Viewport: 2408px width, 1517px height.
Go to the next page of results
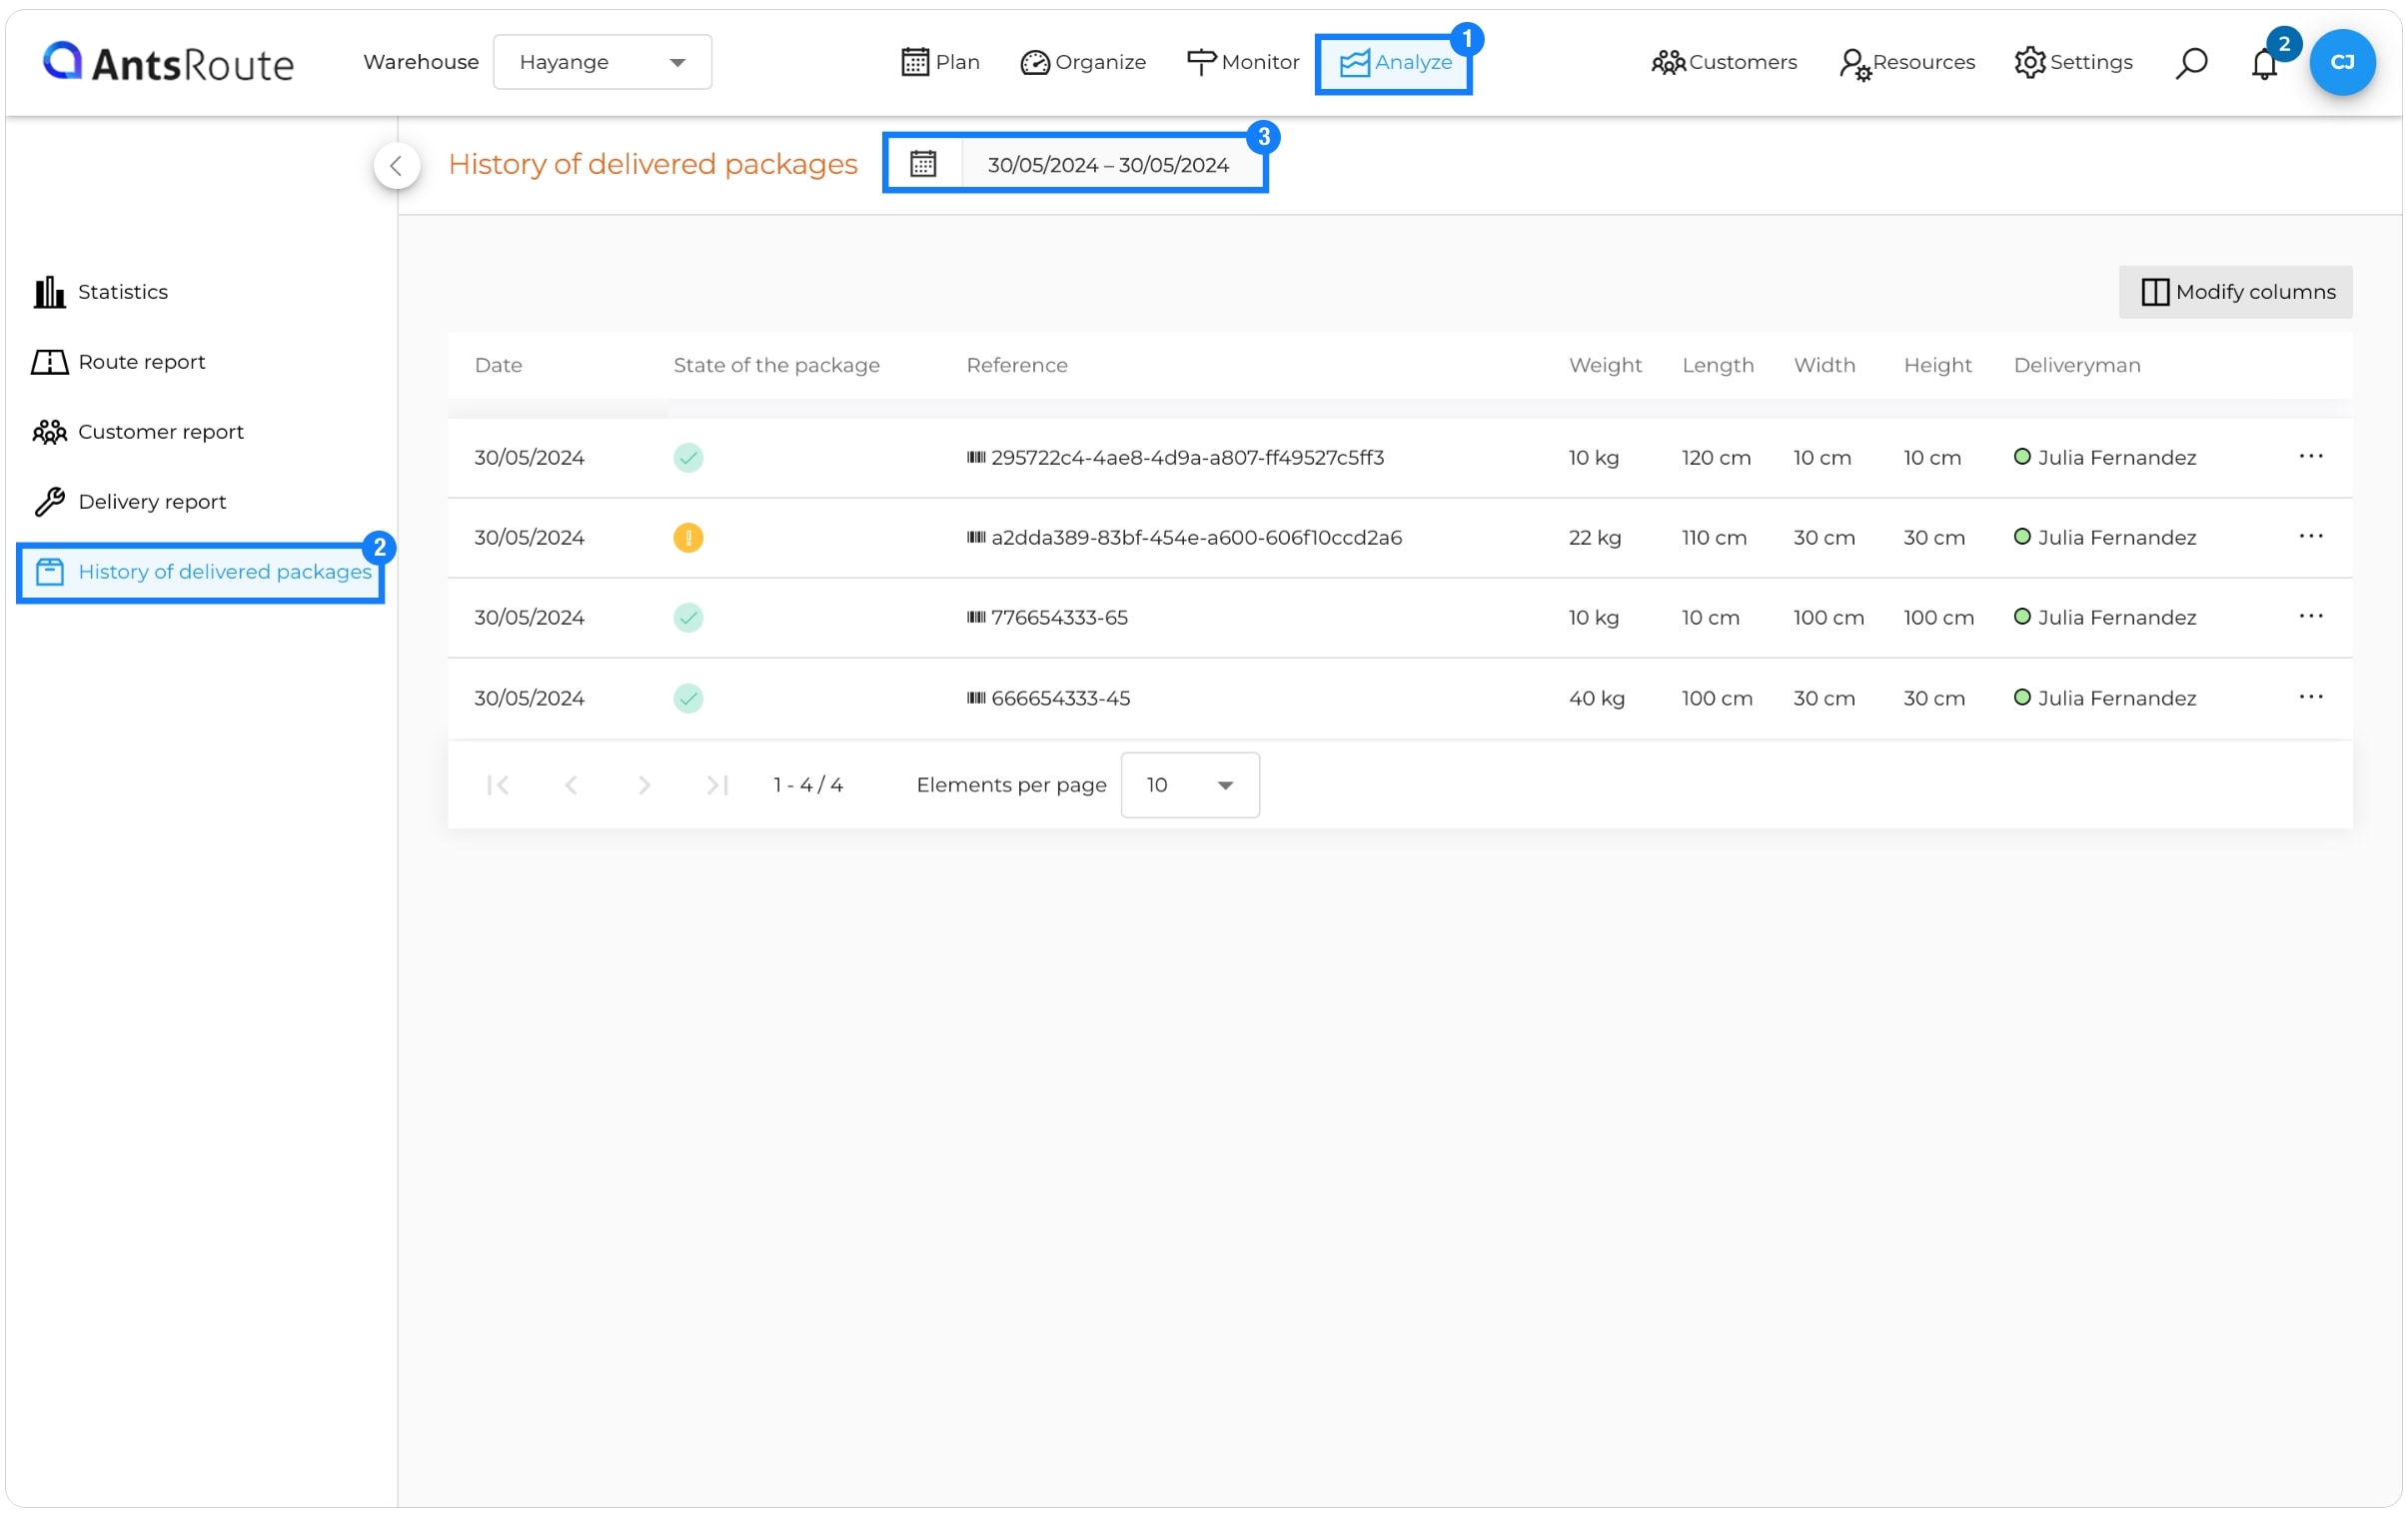click(x=644, y=786)
